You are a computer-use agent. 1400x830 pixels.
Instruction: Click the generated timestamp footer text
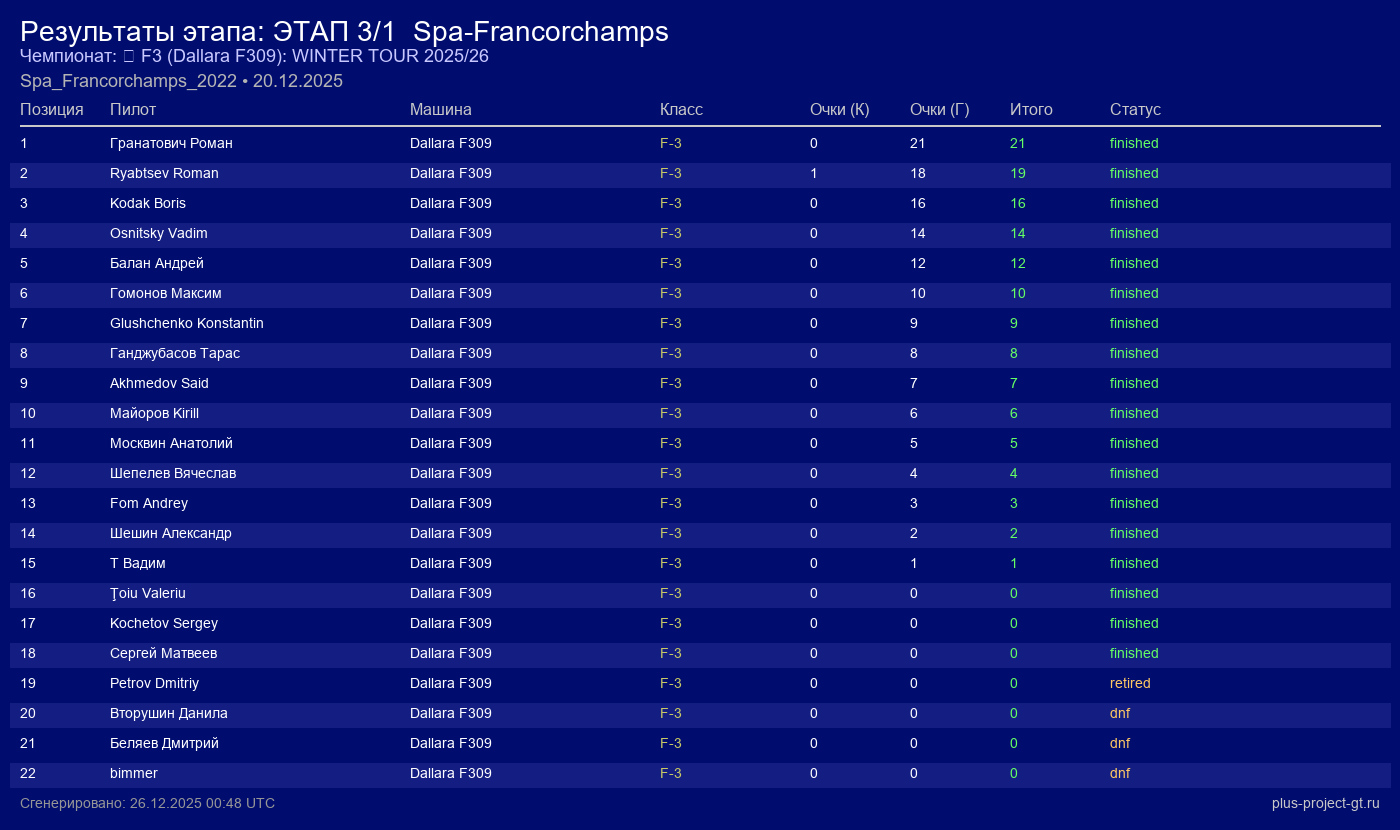click(147, 803)
